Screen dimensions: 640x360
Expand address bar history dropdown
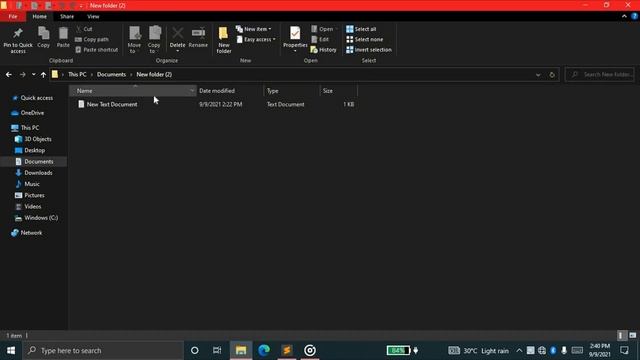(x=538, y=75)
